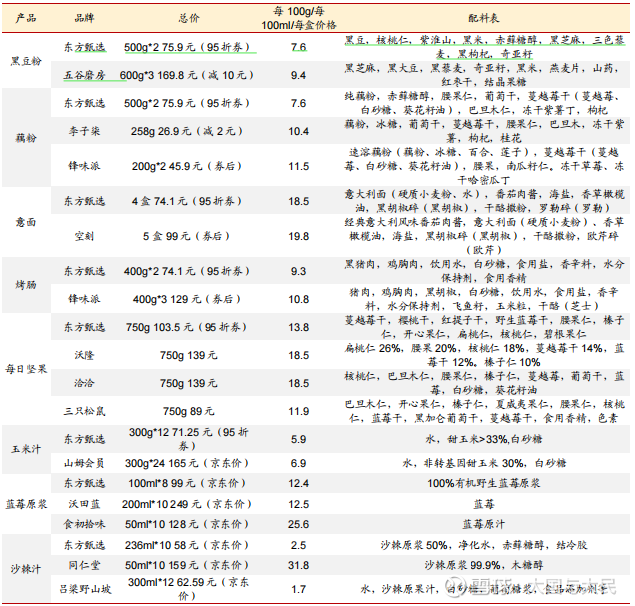Click unit price 1.7
The height and width of the screenshot is (606, 635).
298,589
